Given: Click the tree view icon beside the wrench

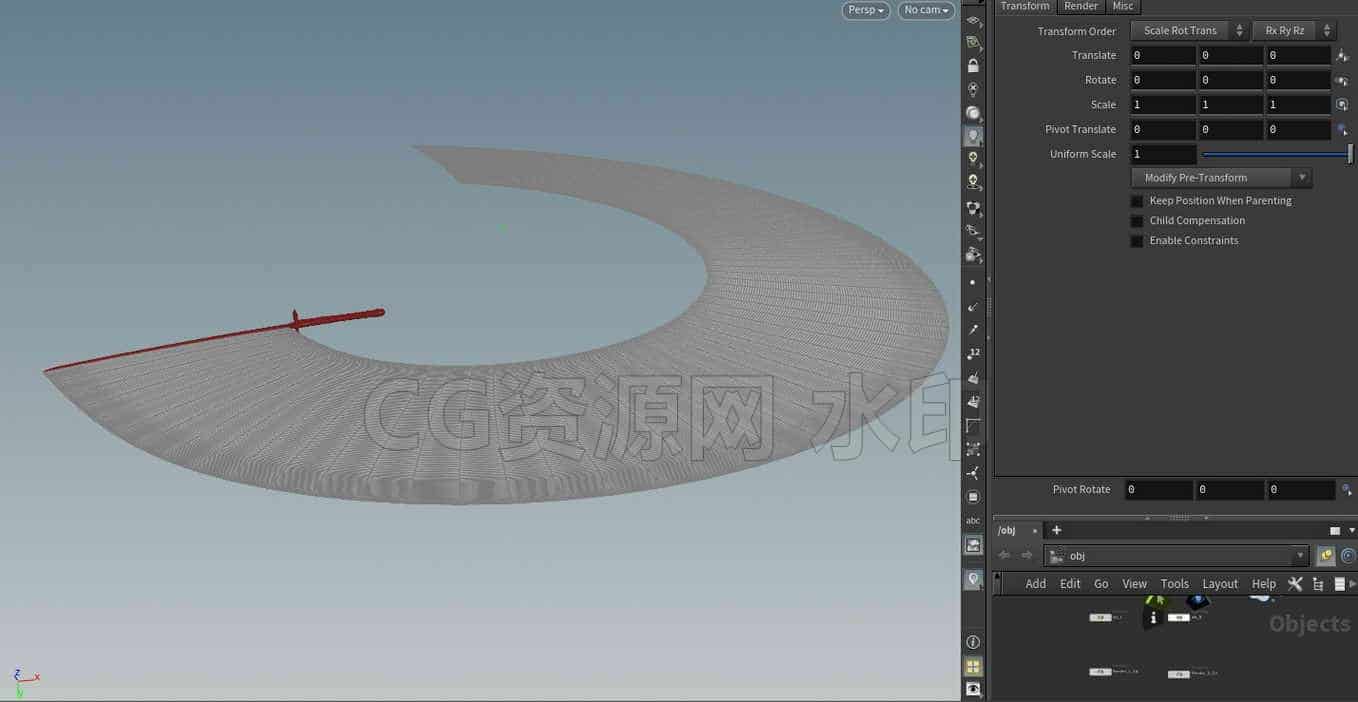Looking at the screenshot, I should [x=1318, y=584].
